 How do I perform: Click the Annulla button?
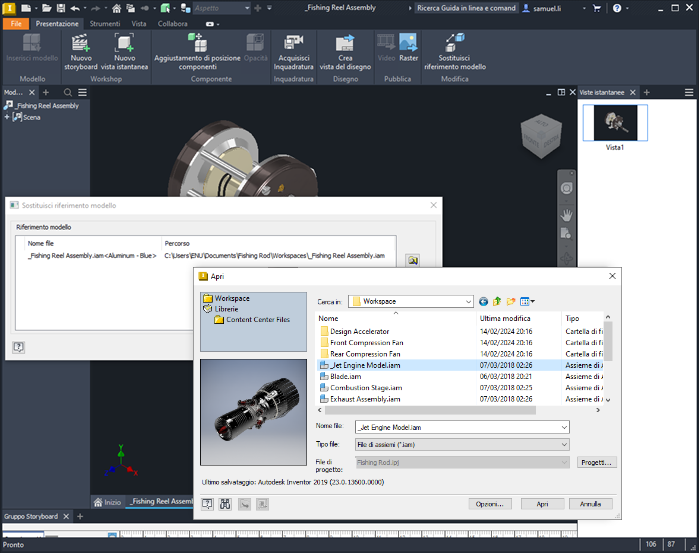coord(591,504)
